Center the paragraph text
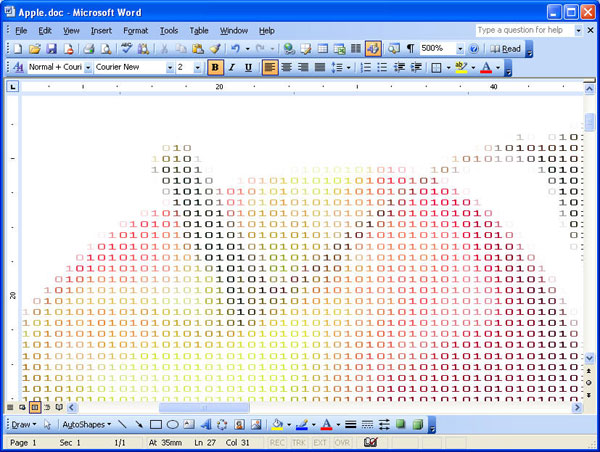Screen dimensions: 600x452 286,67
